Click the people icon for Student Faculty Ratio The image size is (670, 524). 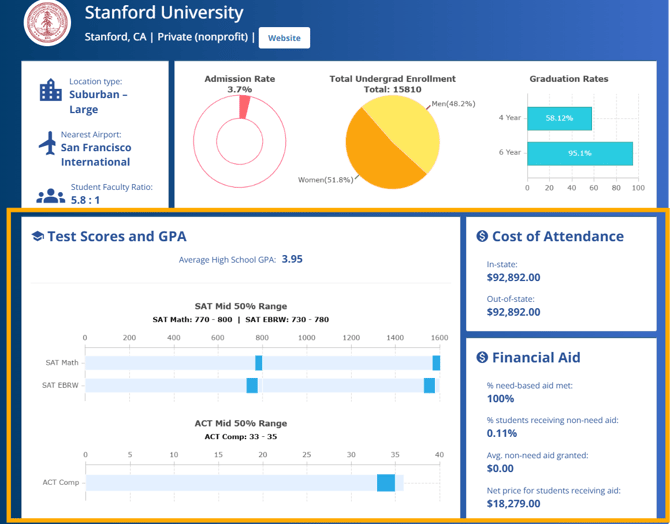click(50, 196)
